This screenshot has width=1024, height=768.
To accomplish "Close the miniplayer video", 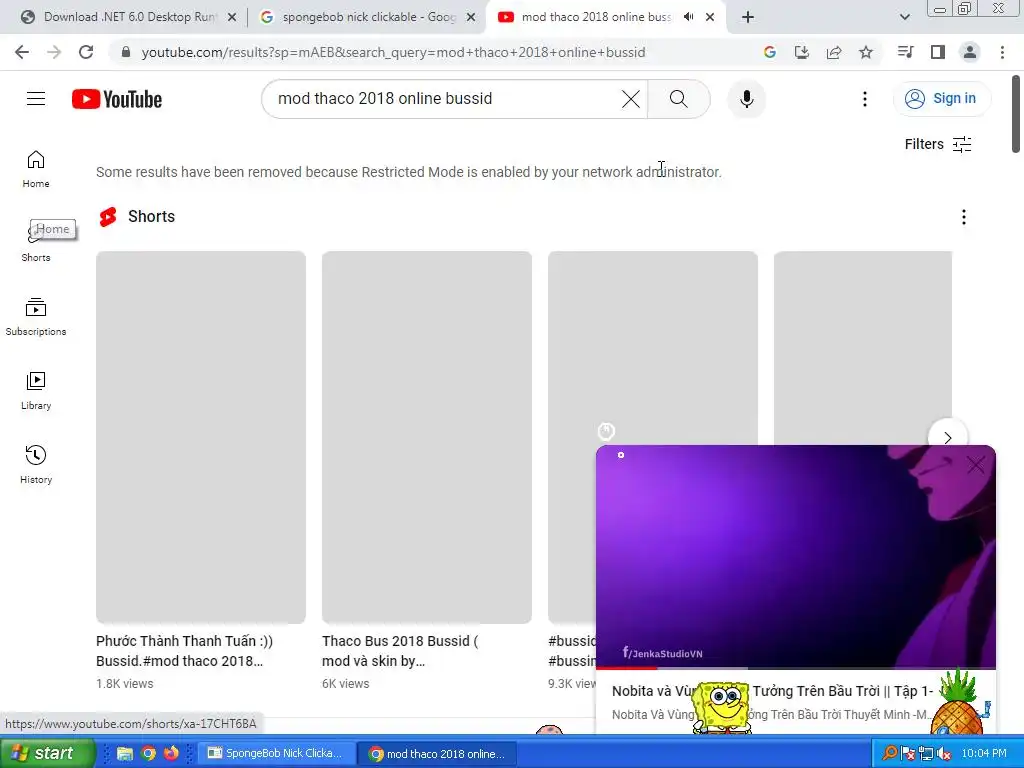I will pos(976,465).
